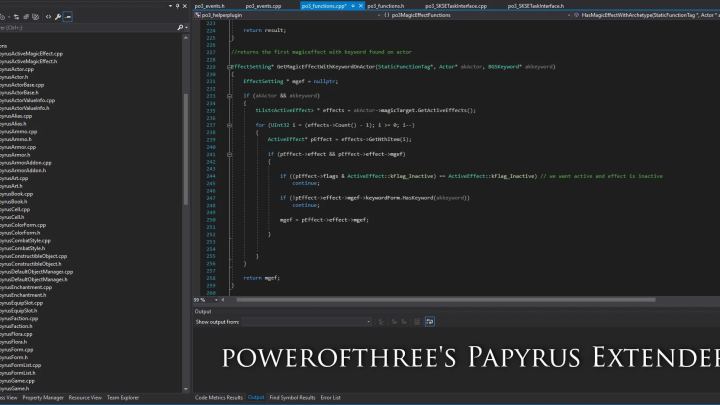Select the po3_functions.cpp tab

pyautogui.click(x=324, y=6)
